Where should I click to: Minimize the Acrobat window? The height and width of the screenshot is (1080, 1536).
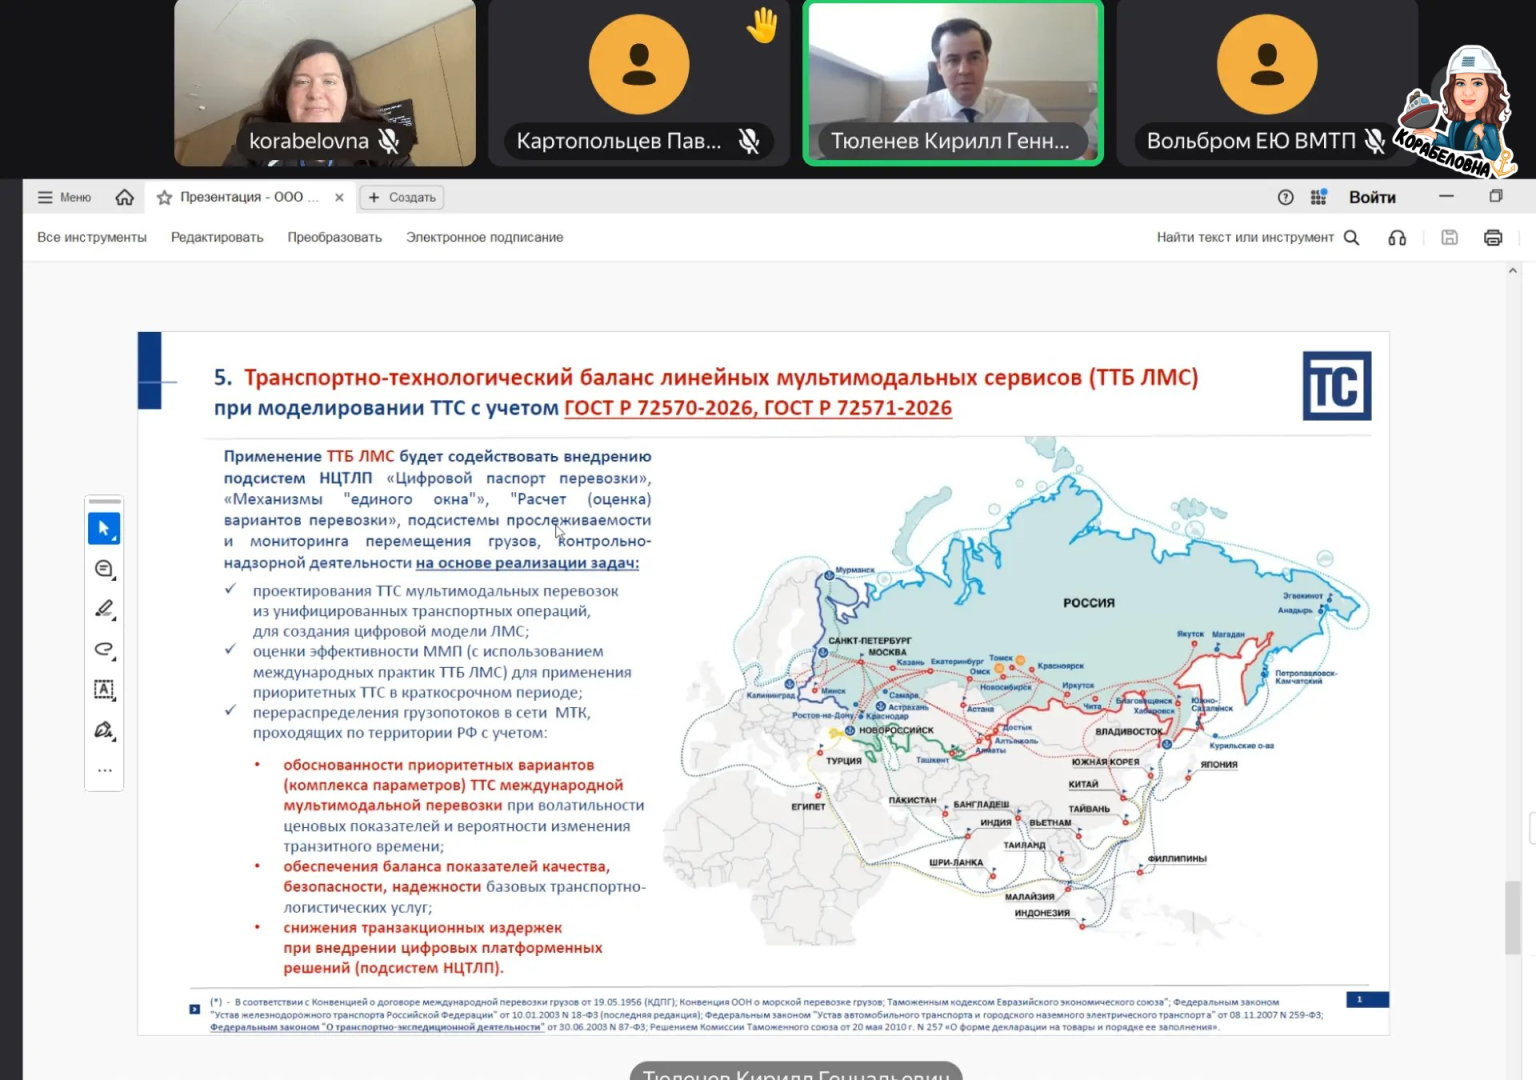tap(1446, 196)
